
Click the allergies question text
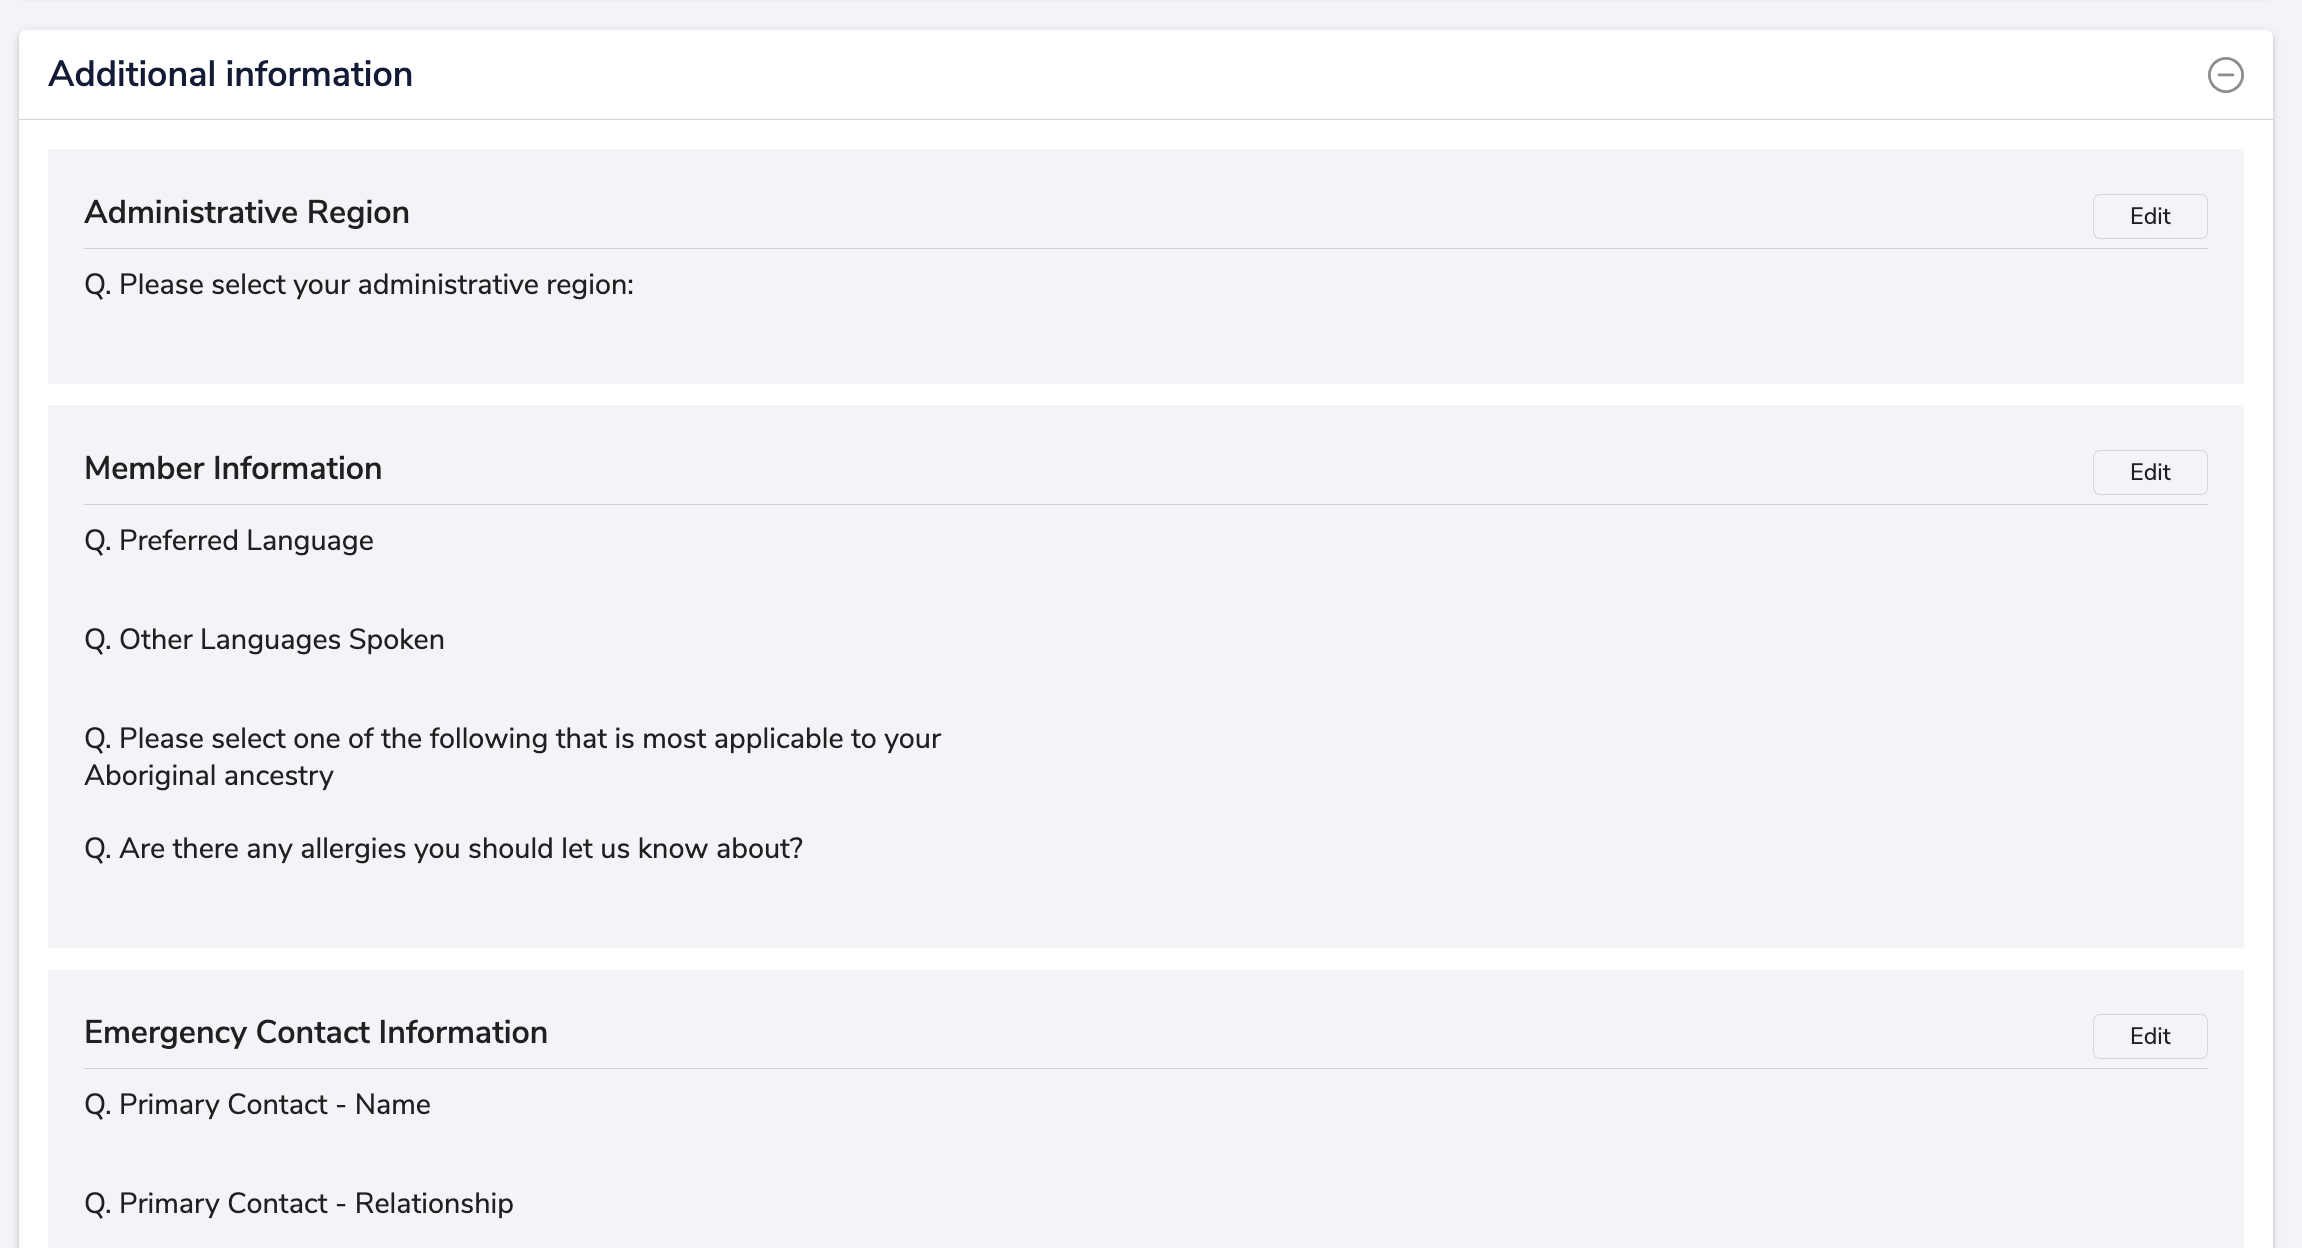443,849
